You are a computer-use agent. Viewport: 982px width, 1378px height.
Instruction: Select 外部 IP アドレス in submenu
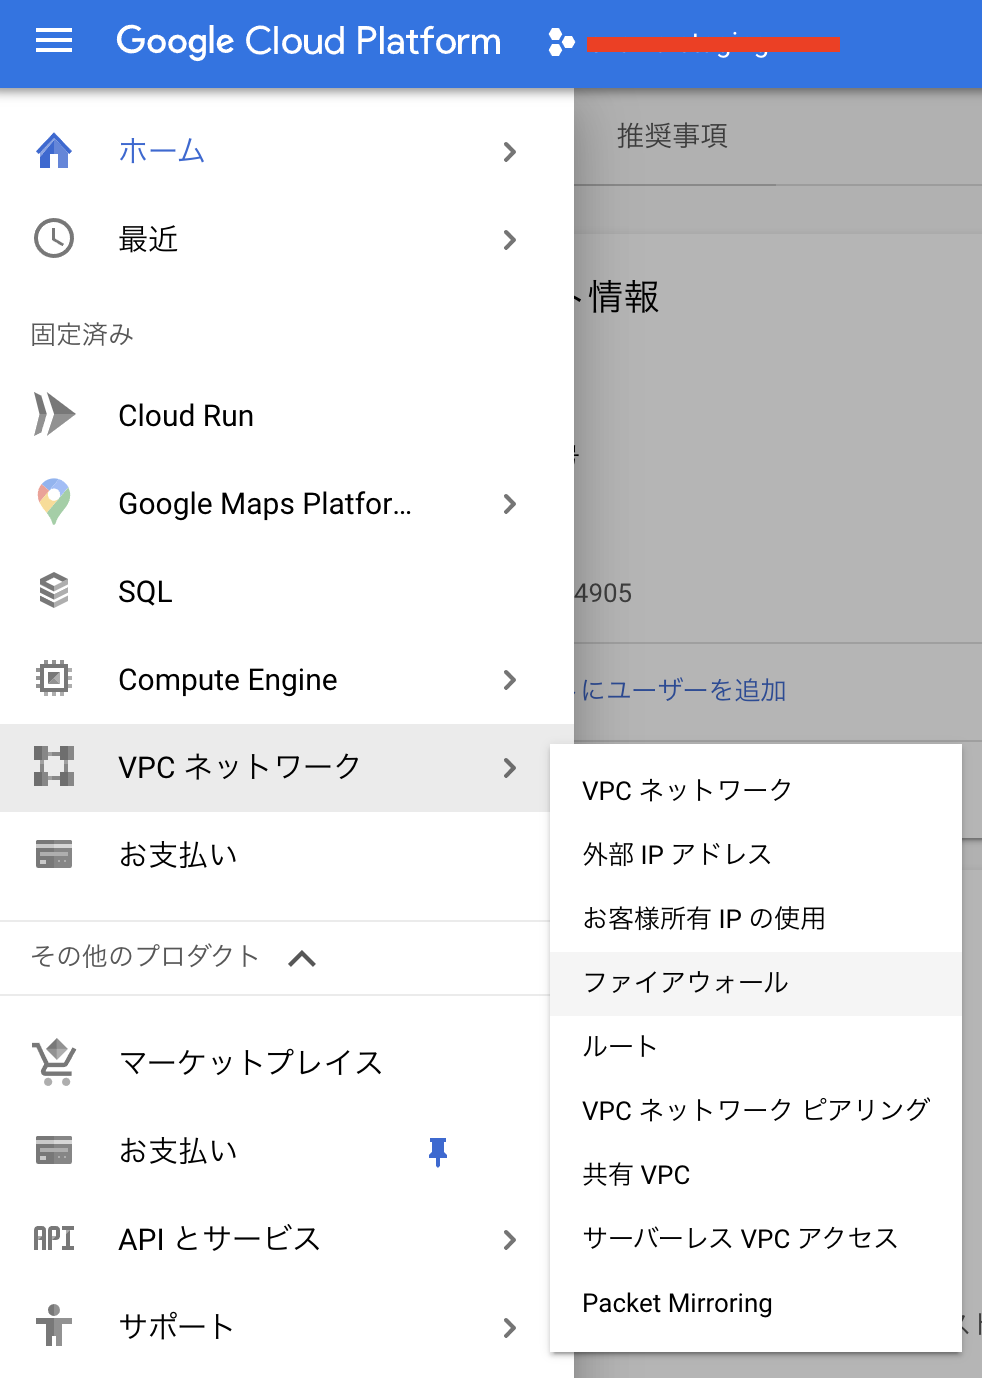point(756,854)
